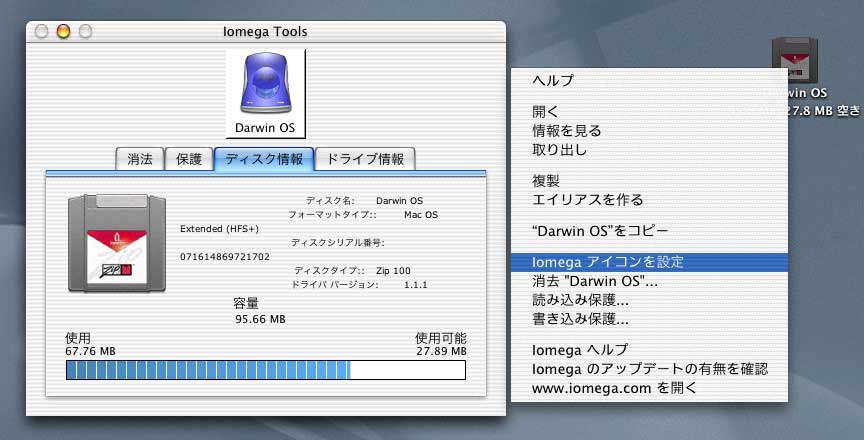Click the disk usage progress bar
This screenshot has width=864, height=440.
pos(266,370)
